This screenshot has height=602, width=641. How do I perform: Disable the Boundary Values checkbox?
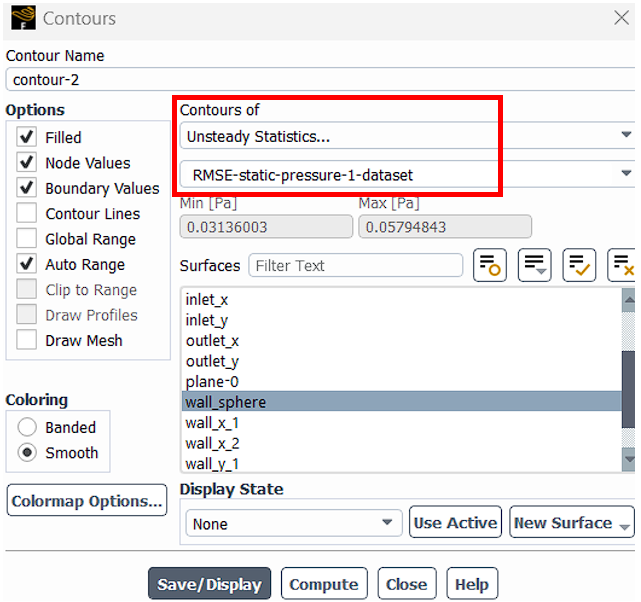(x=27, y=188)
